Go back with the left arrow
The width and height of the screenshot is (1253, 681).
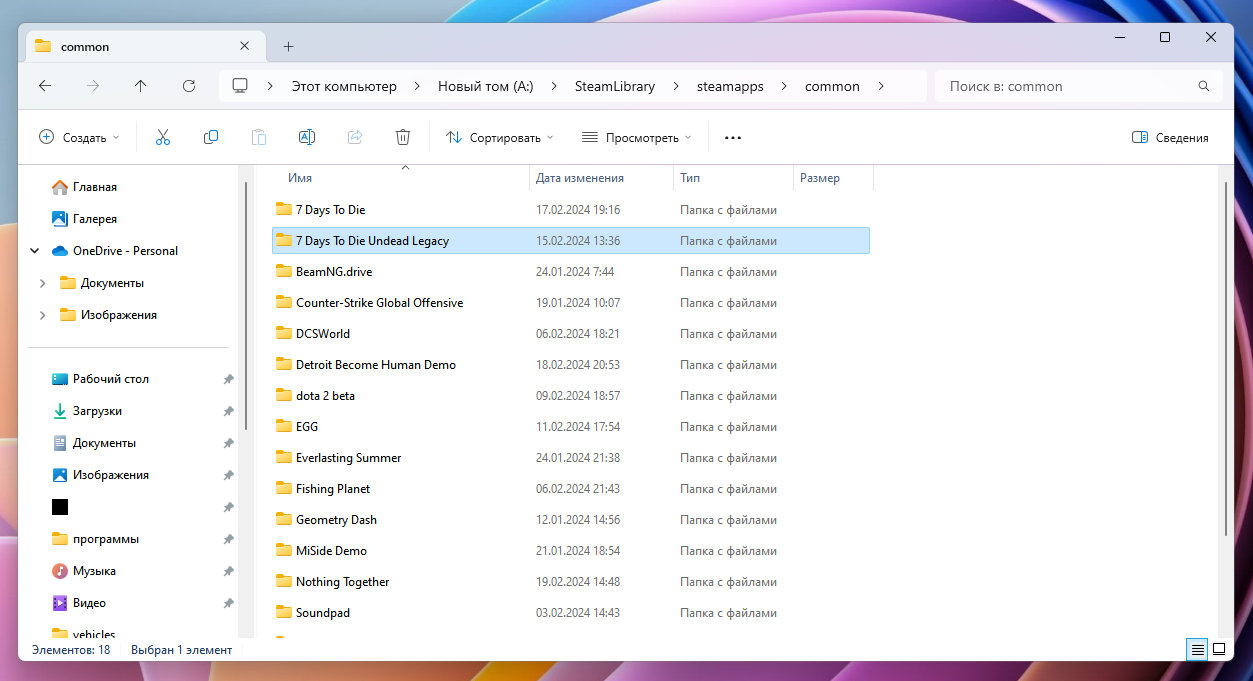click(x=45, y=86)
